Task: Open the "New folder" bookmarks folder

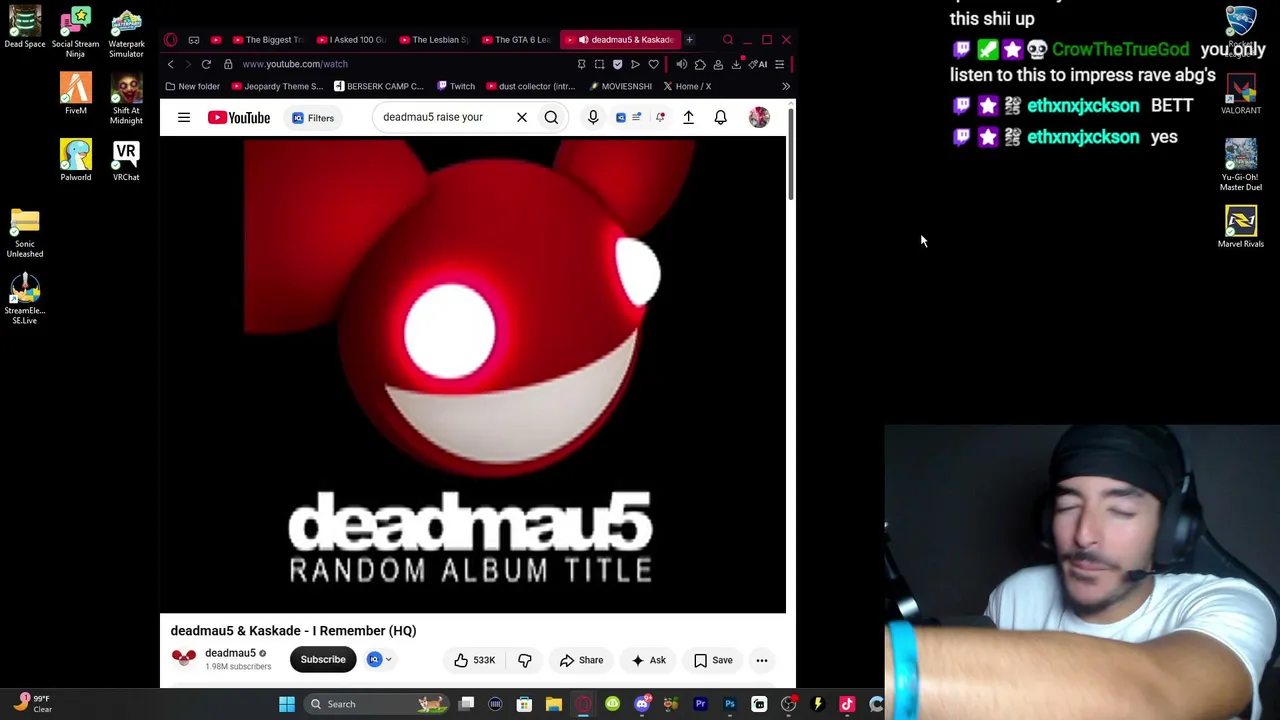Action: click(193, 86)
